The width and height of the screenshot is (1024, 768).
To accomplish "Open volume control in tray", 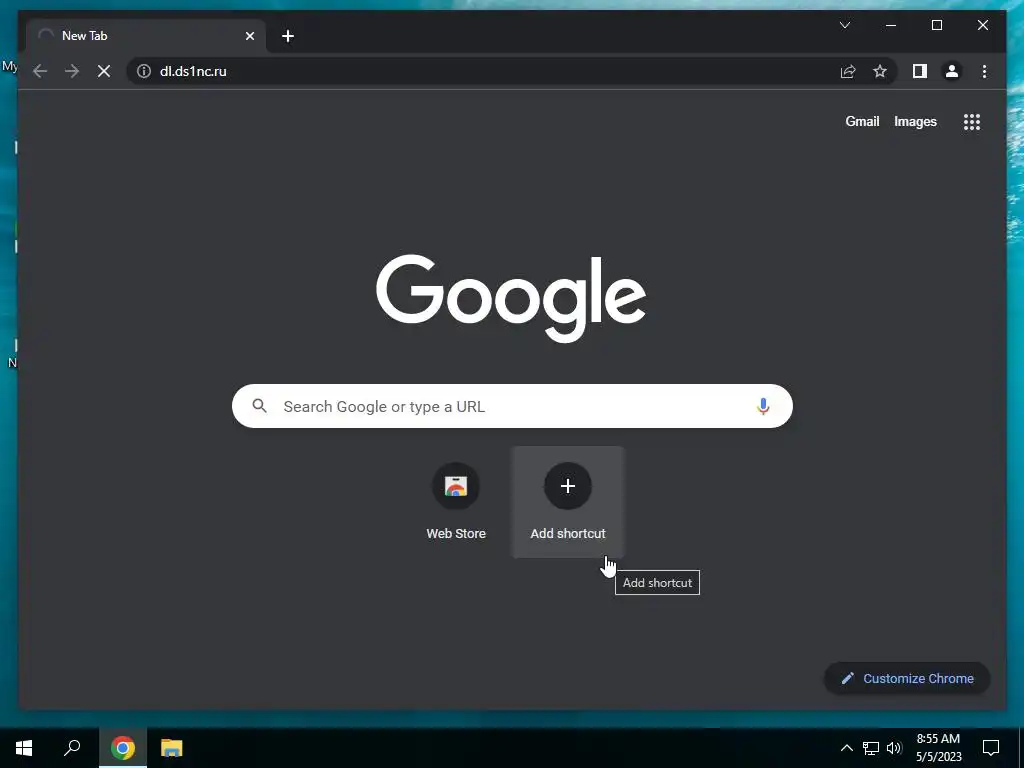I will tap(894, 748).
